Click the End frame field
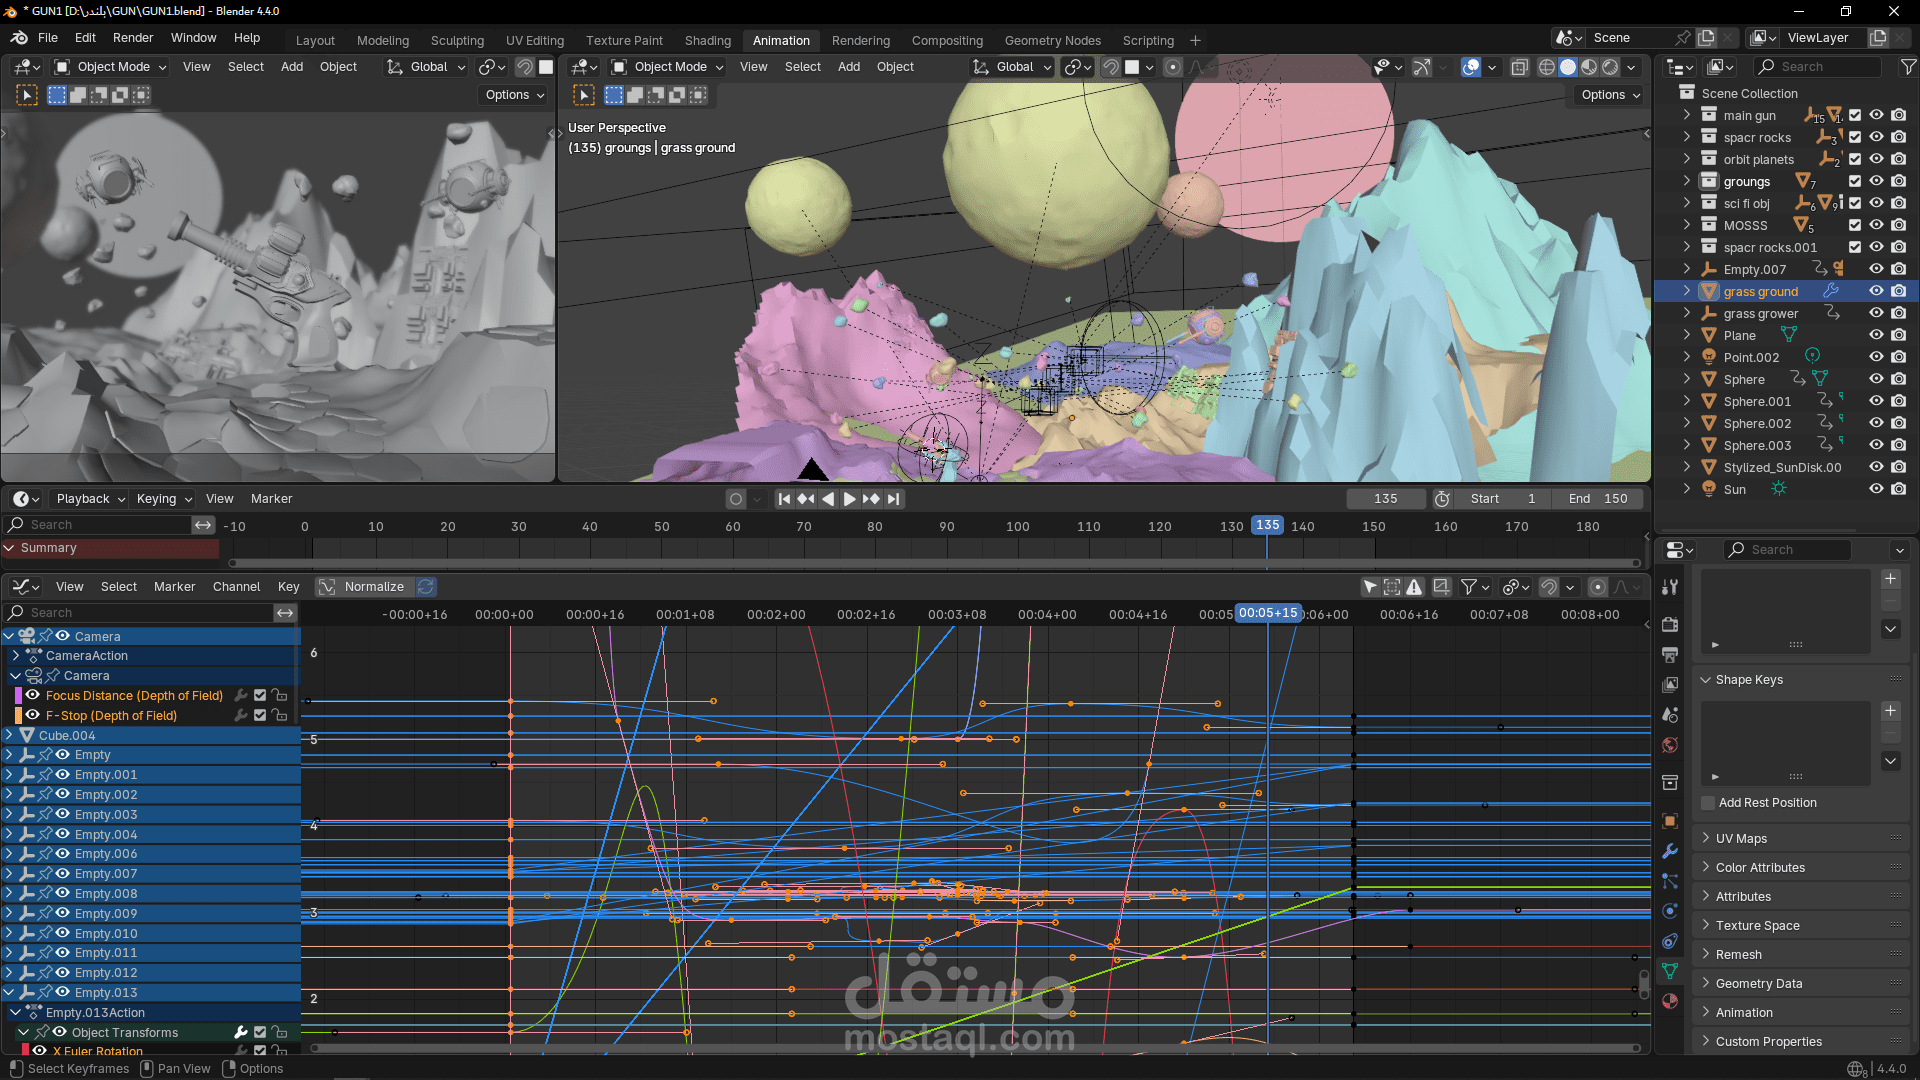The image size is (1920, 1080). tap(1599, 499)
